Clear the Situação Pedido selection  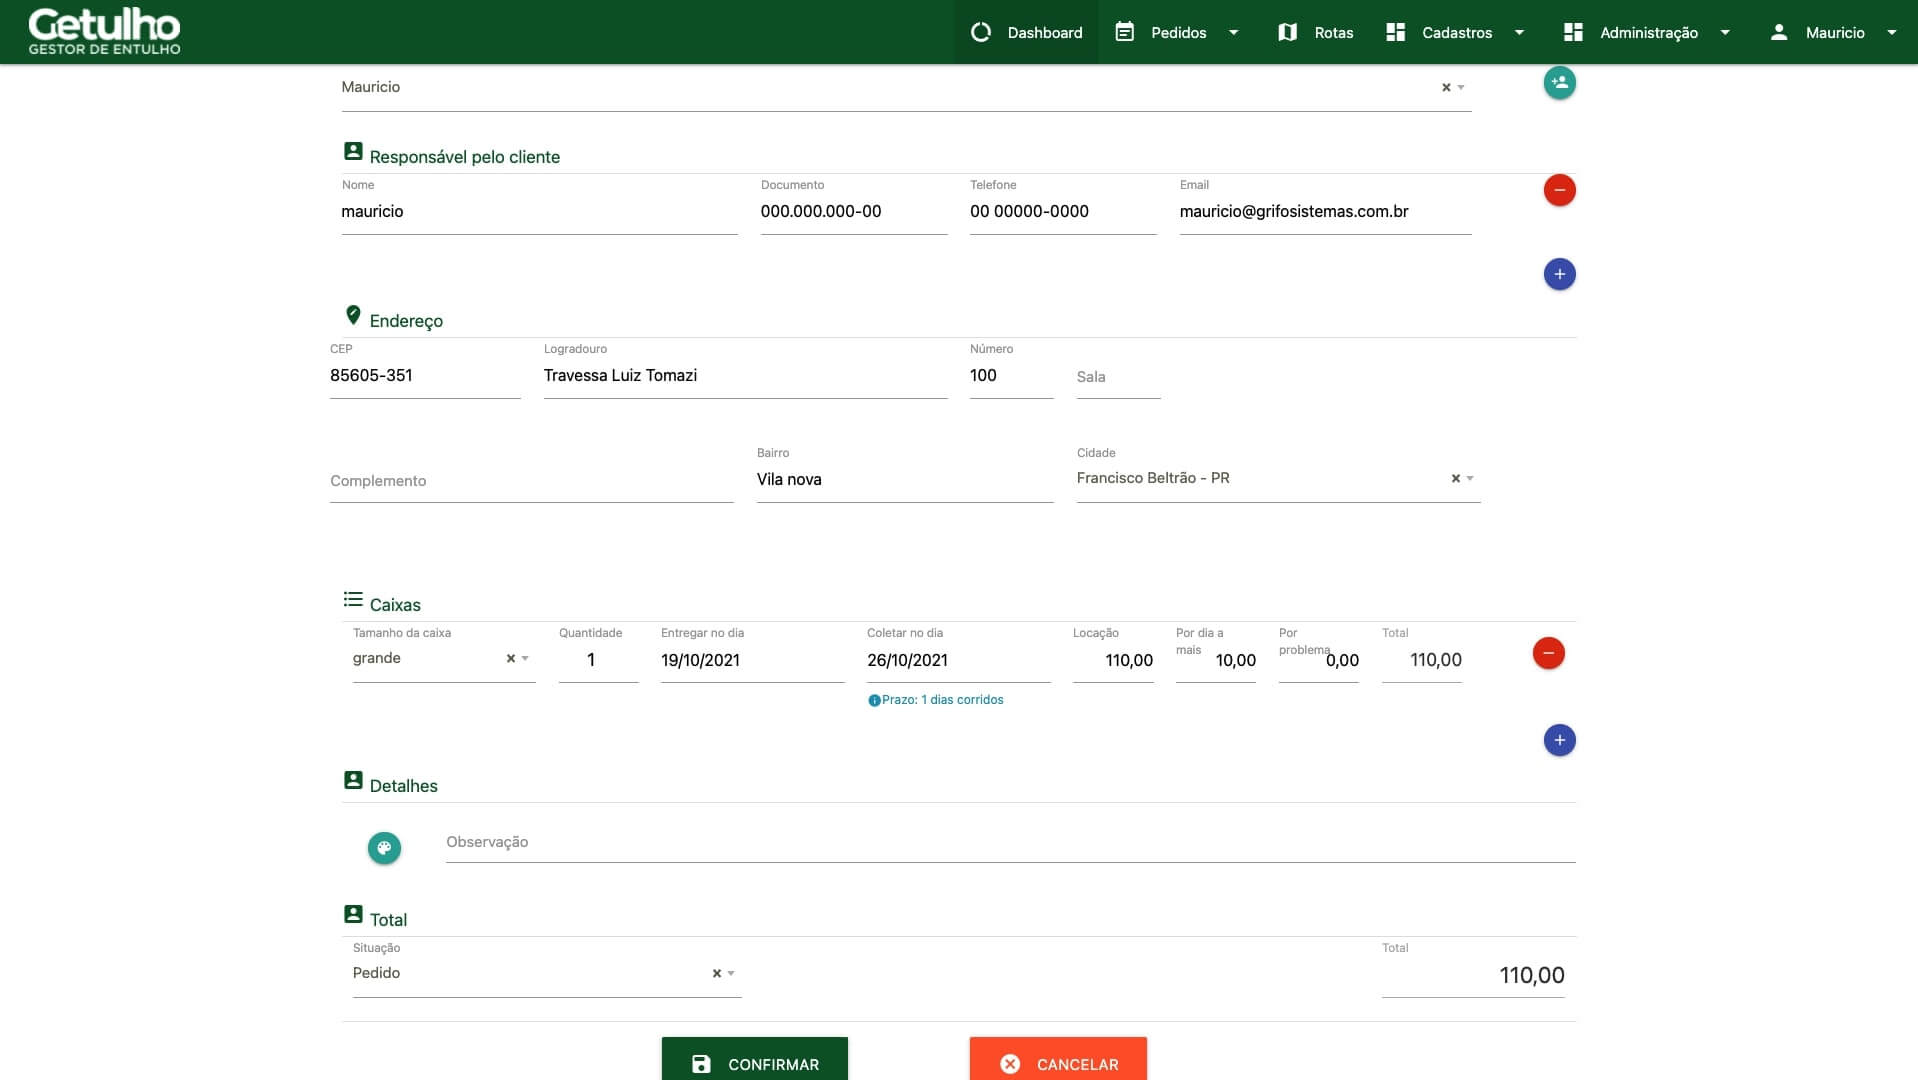(x=716, y=973)
